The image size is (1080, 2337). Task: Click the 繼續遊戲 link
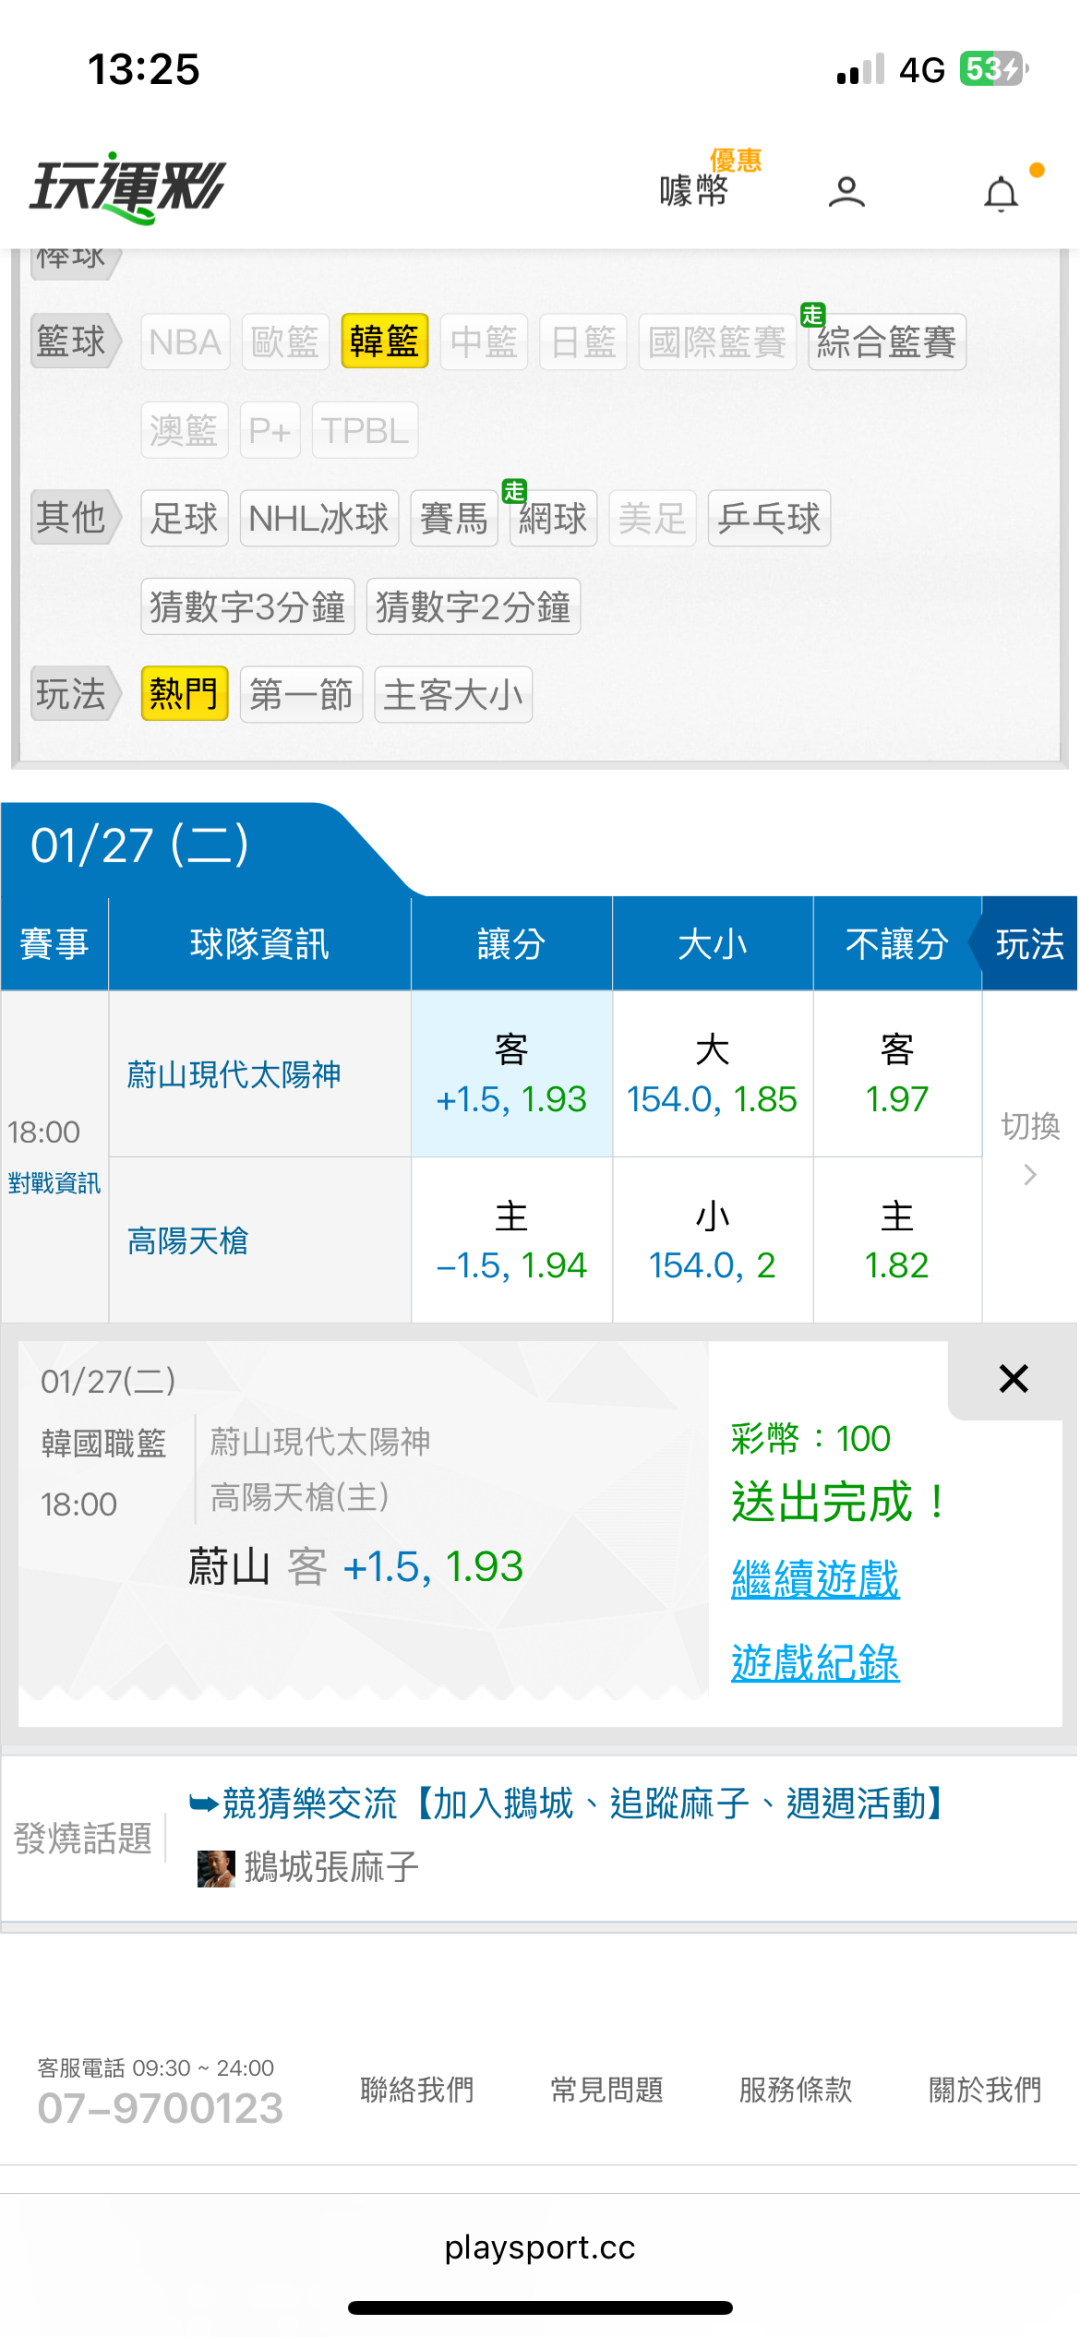pos(815,1579)
